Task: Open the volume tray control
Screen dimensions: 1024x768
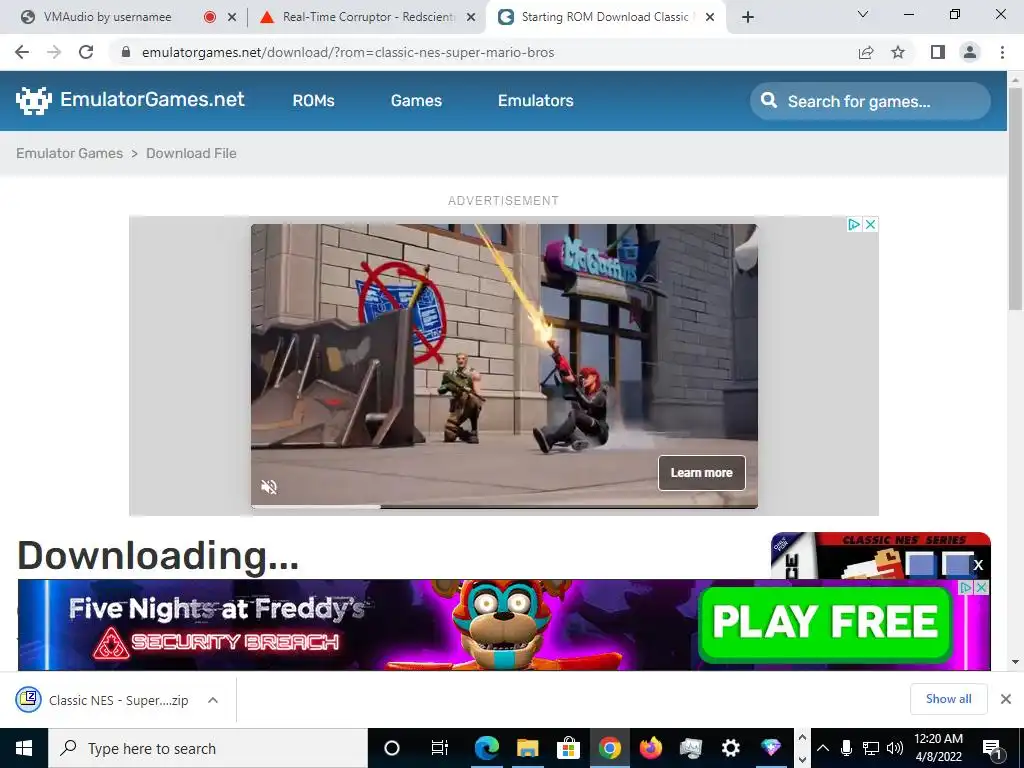Action: pos(895,748)
